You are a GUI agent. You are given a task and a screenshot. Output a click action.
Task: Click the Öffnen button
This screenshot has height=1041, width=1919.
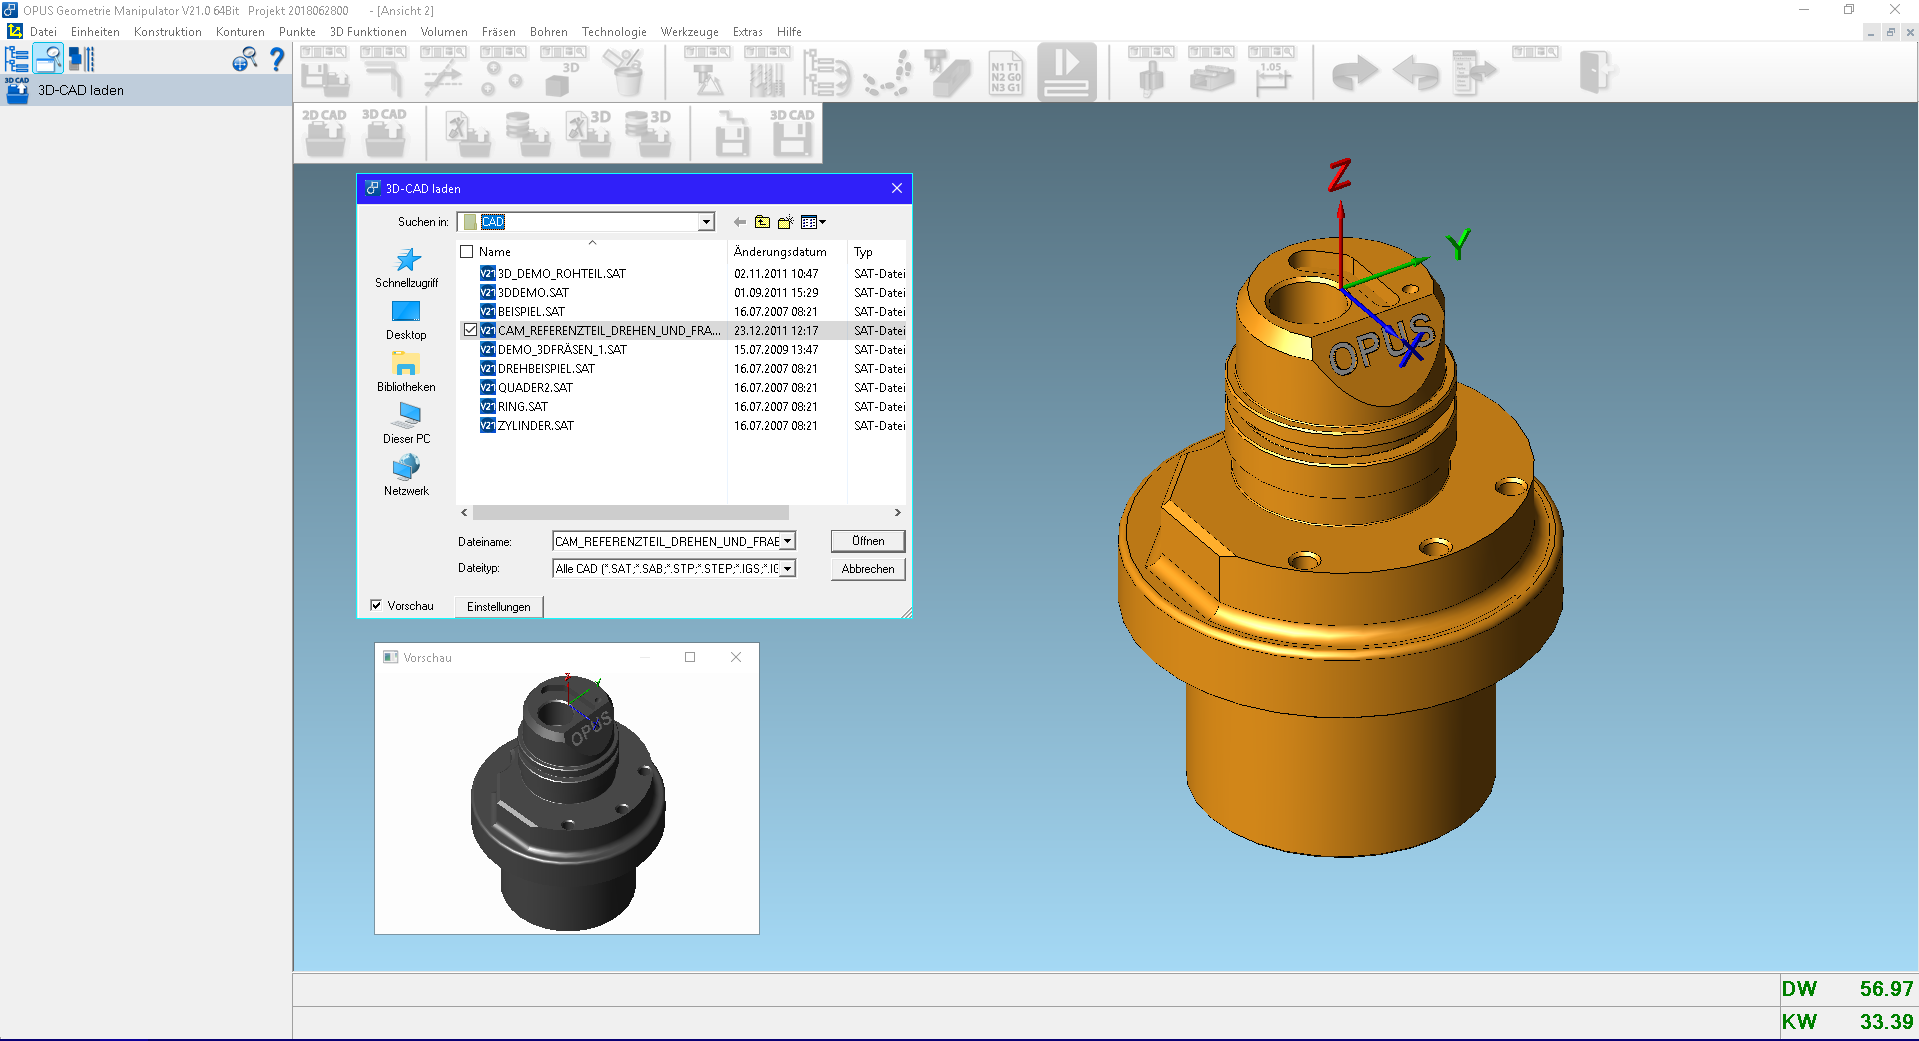[868, 541]
